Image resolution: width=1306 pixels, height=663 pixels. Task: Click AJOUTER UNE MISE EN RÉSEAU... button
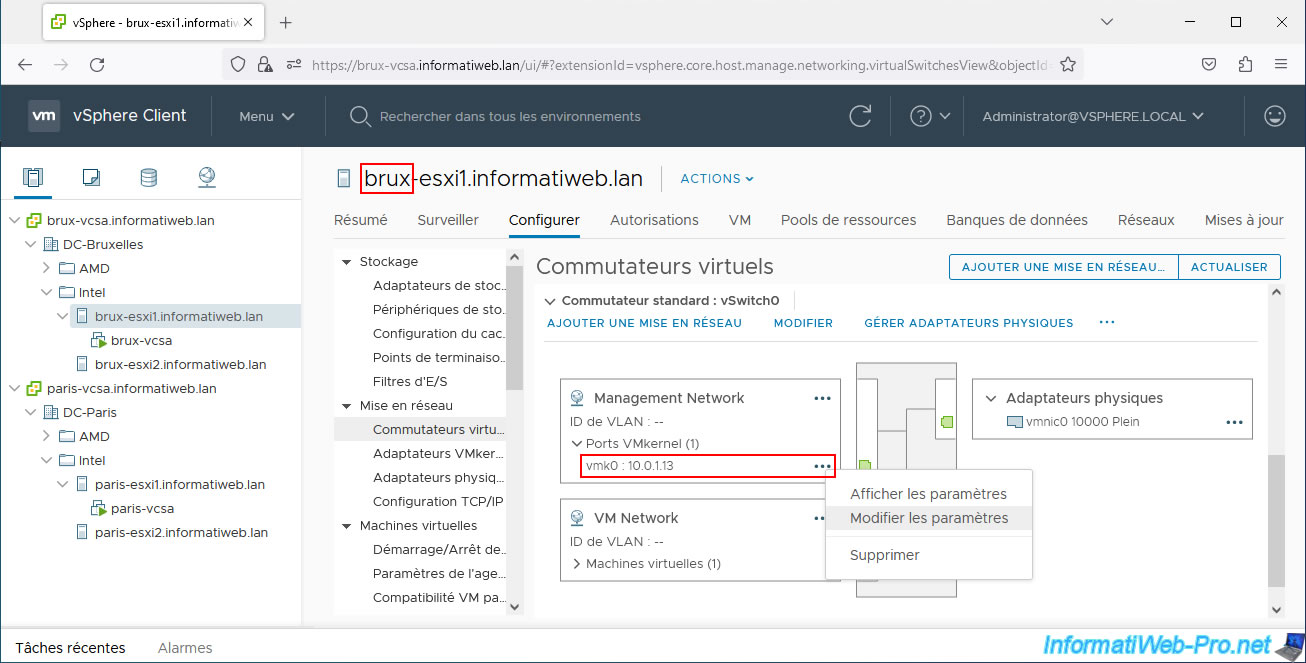point(1064,267)
